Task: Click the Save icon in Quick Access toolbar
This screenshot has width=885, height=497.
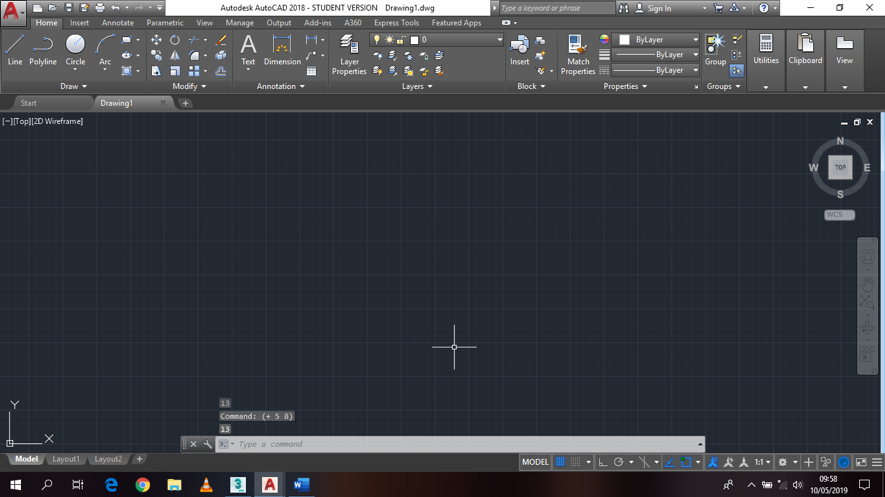Action: pos(68,8)
